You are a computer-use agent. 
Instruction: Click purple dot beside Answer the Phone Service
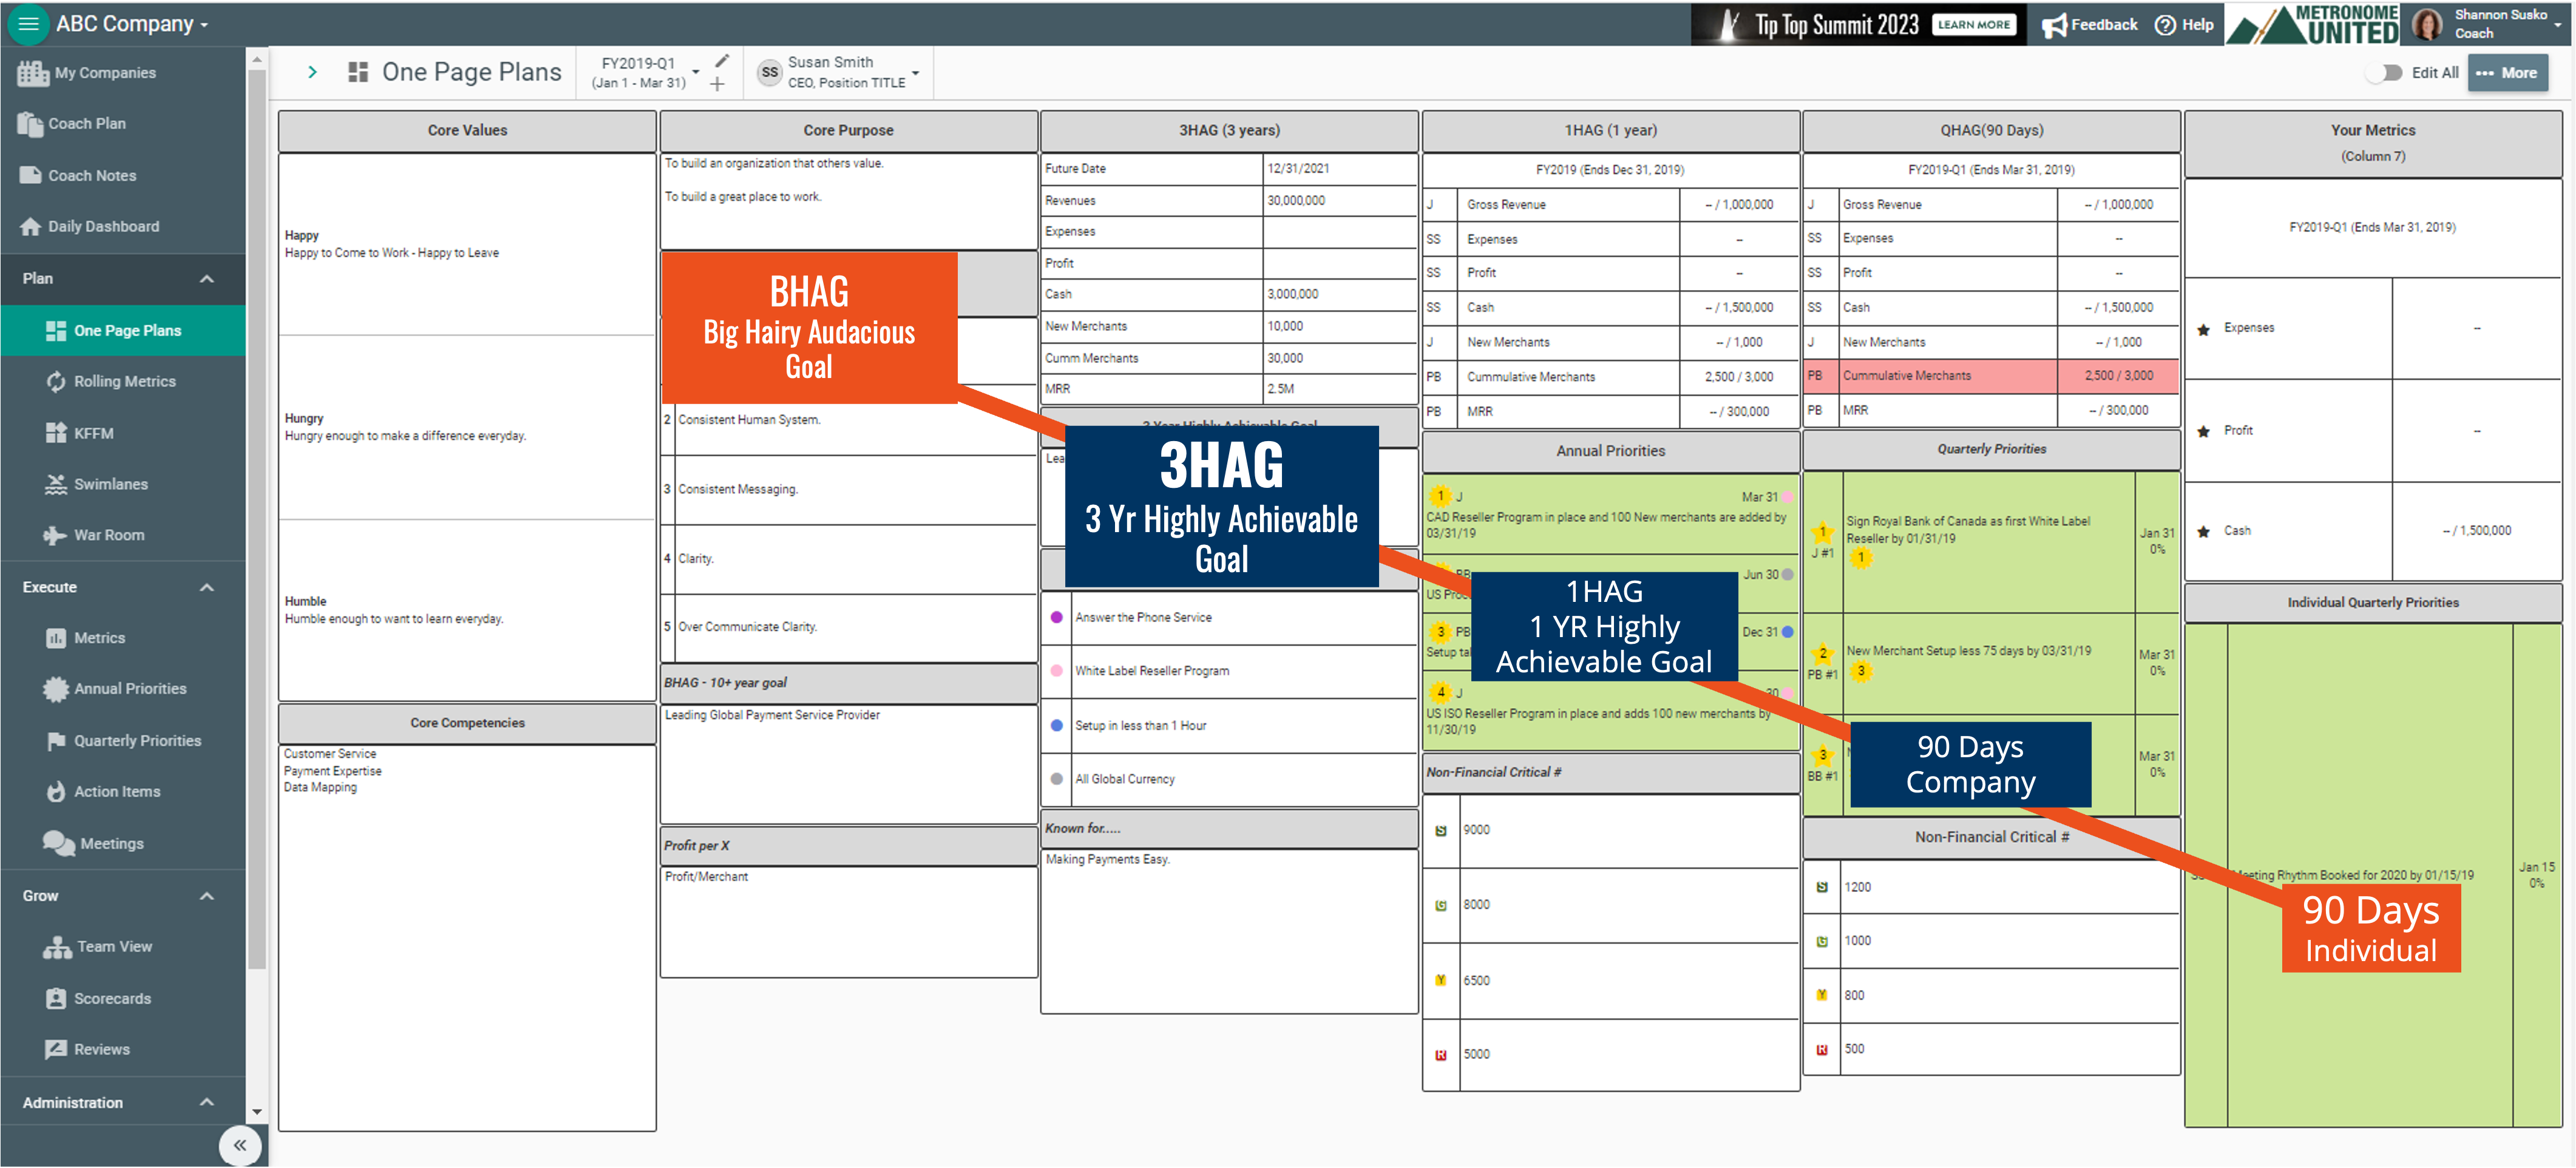1056,618
